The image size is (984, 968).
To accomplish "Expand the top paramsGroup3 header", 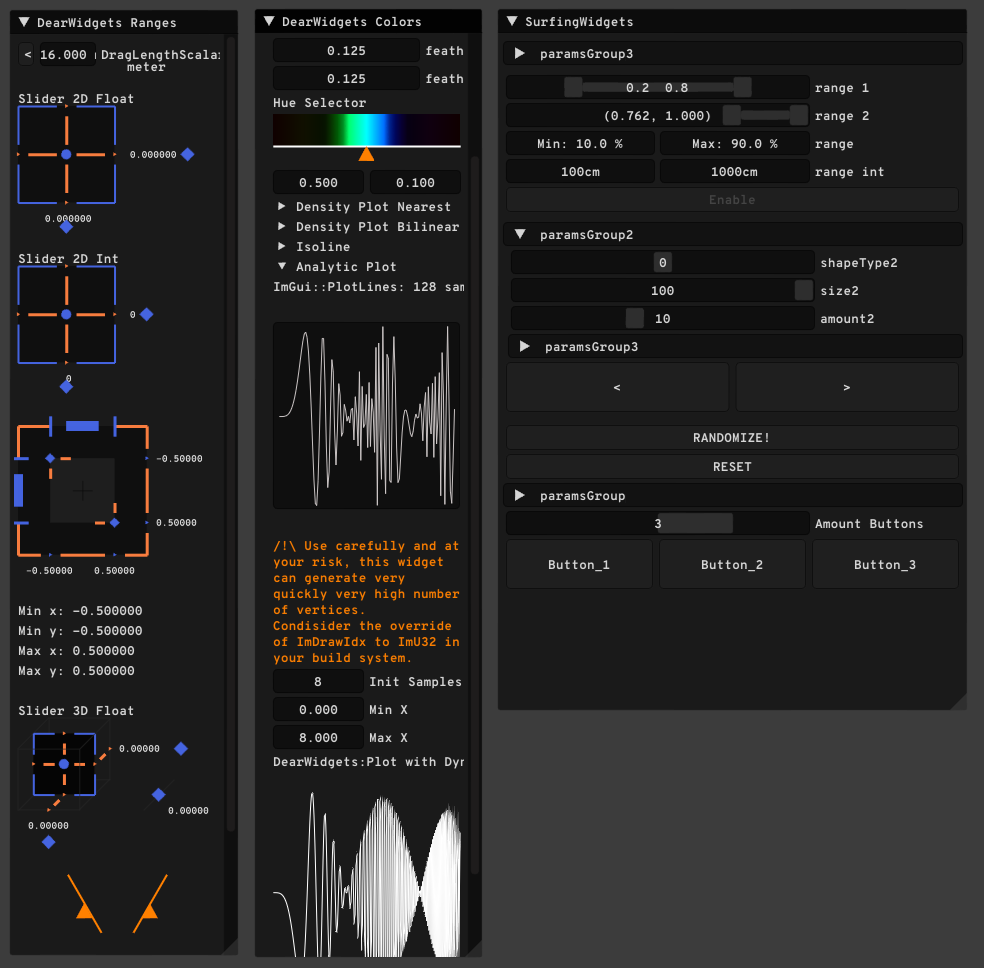I will click(732, 53).
